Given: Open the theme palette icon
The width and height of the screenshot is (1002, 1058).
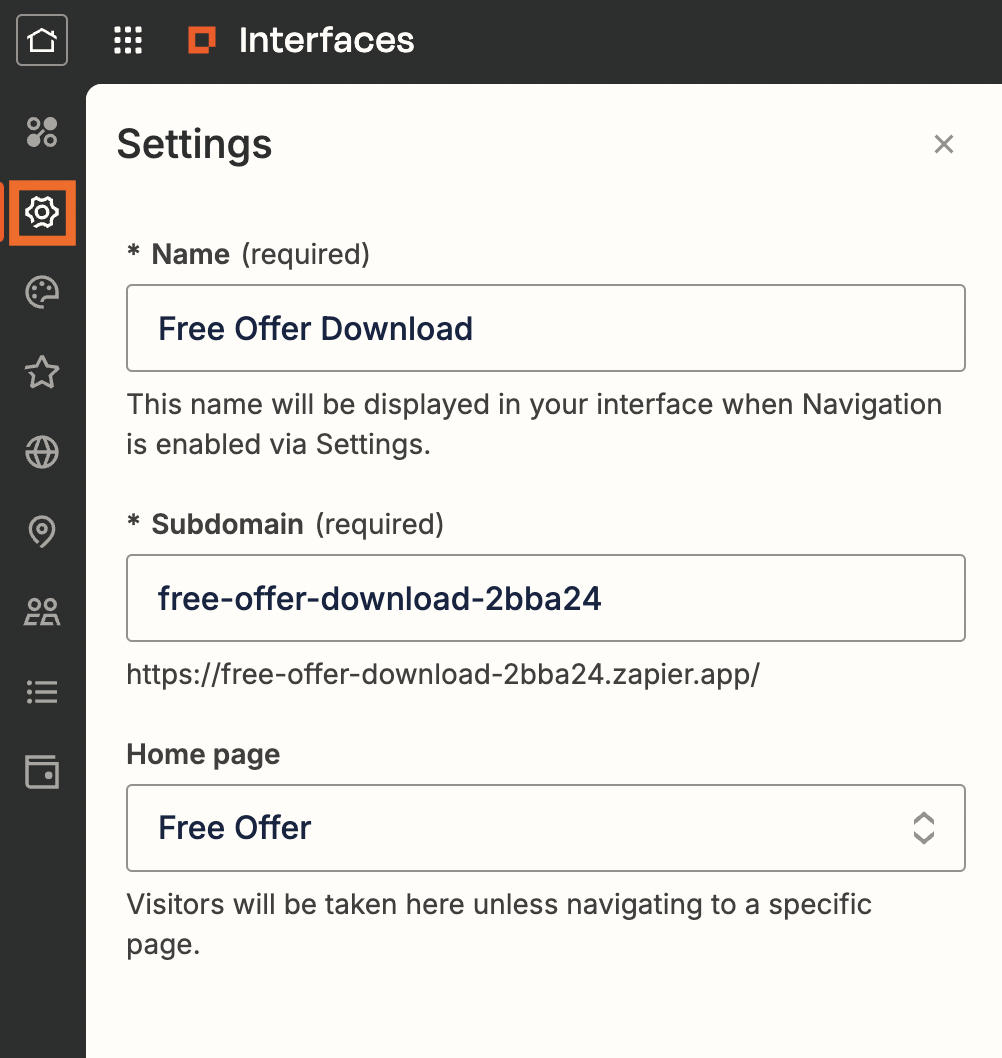Looking at the screenshot, I should click(42, 292).
